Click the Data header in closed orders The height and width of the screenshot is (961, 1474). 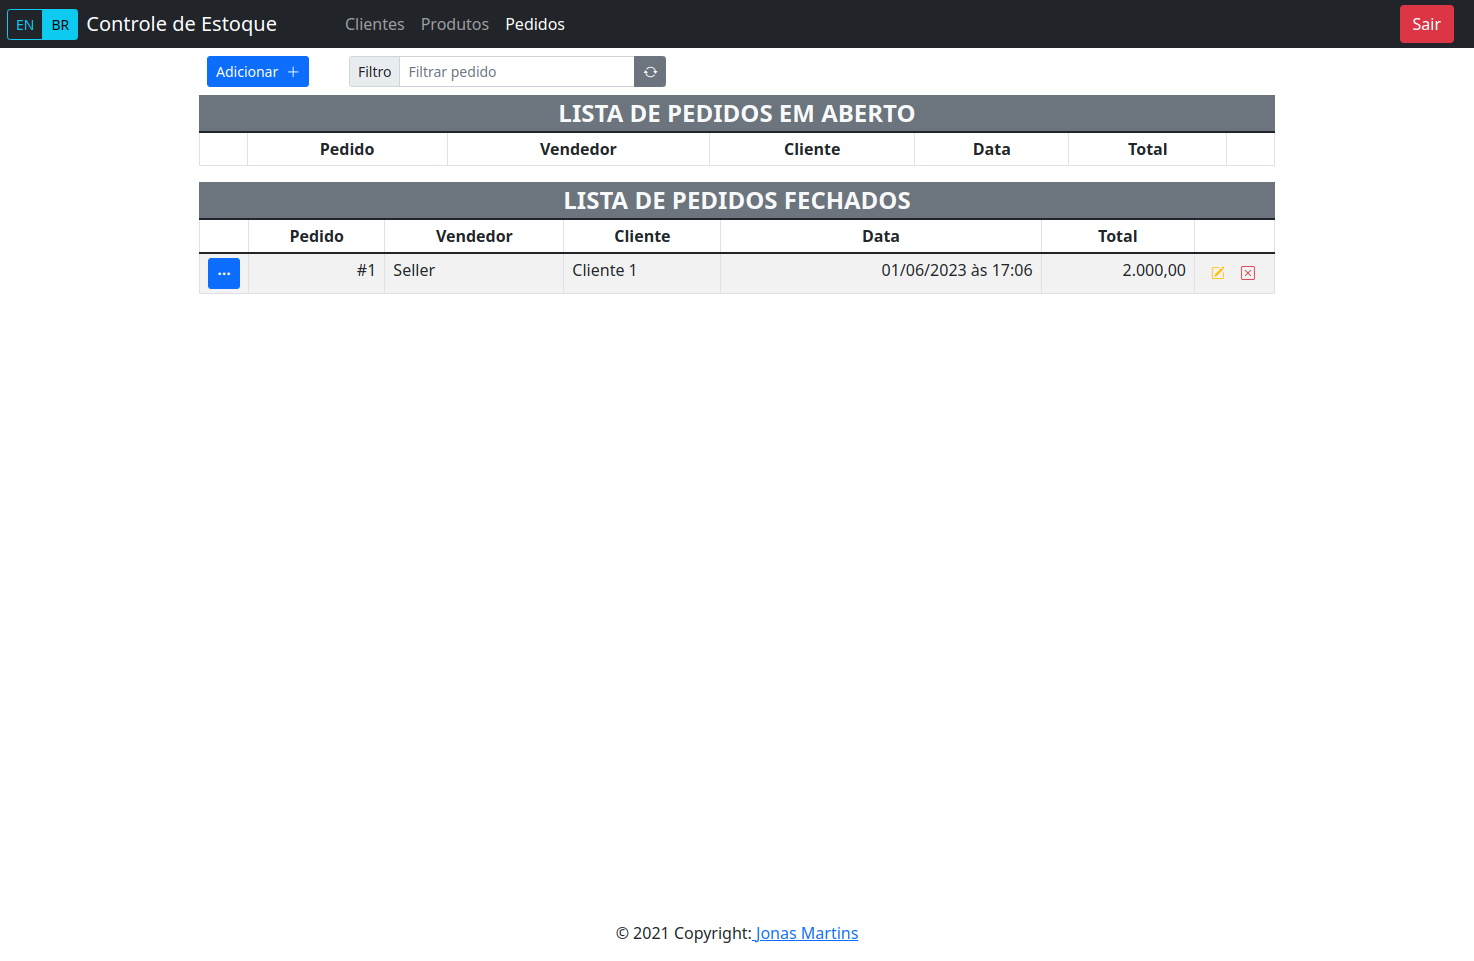pyautogui.click(x=881, y=236)
